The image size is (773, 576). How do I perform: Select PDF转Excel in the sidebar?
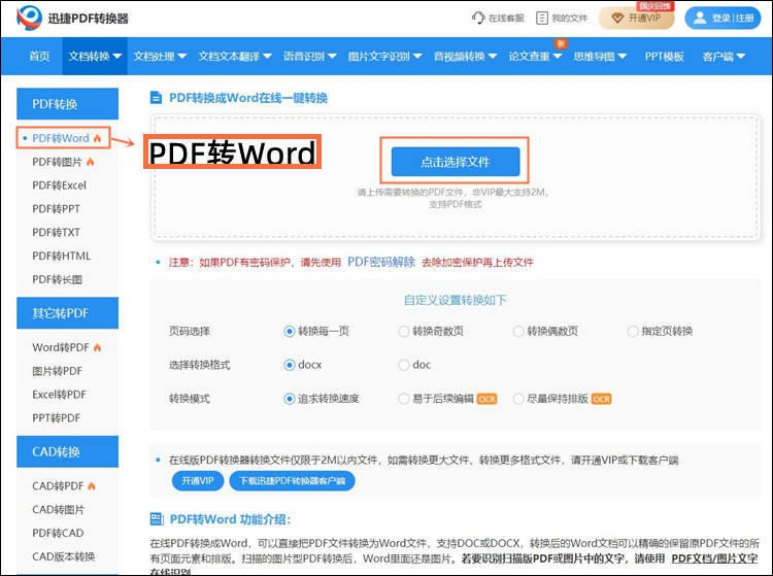click(x=59, y=185)
